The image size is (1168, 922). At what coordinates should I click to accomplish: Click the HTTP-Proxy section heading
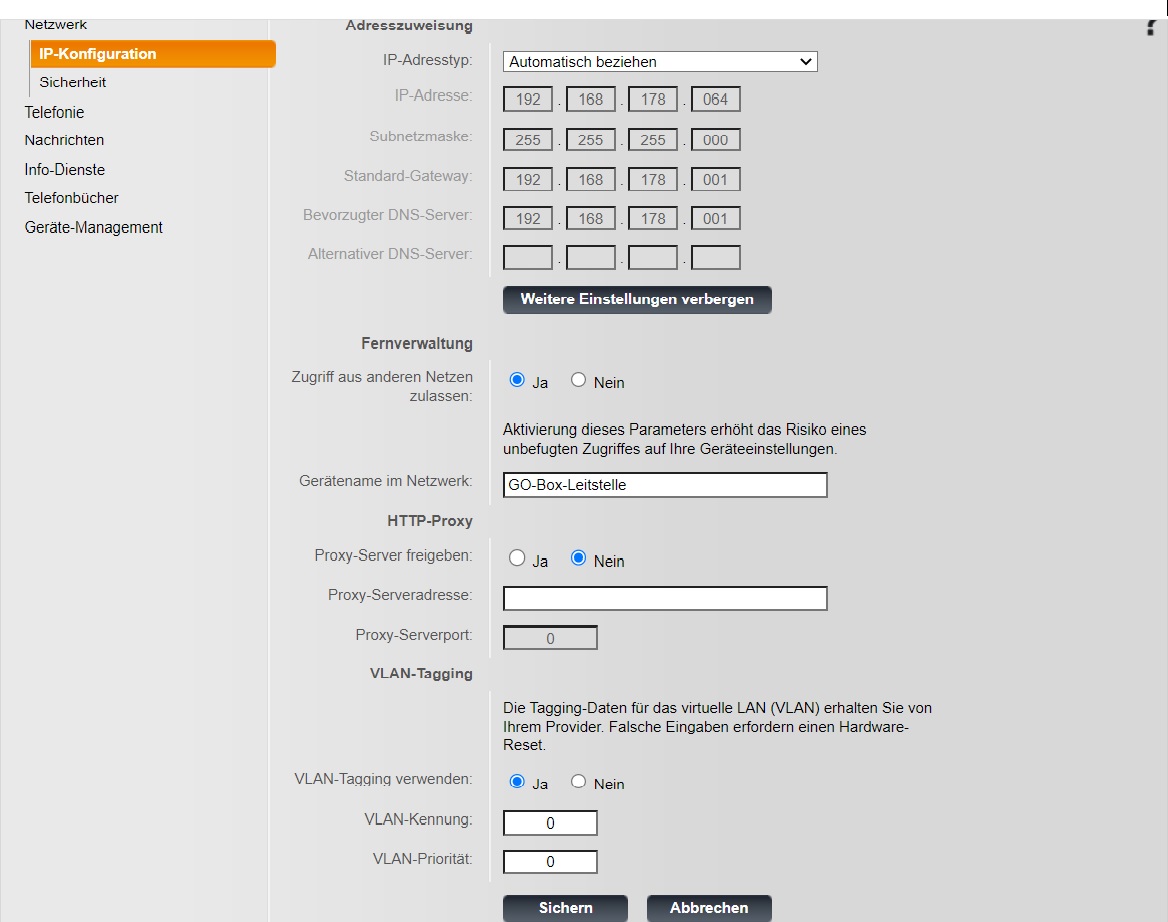point(430,521)
